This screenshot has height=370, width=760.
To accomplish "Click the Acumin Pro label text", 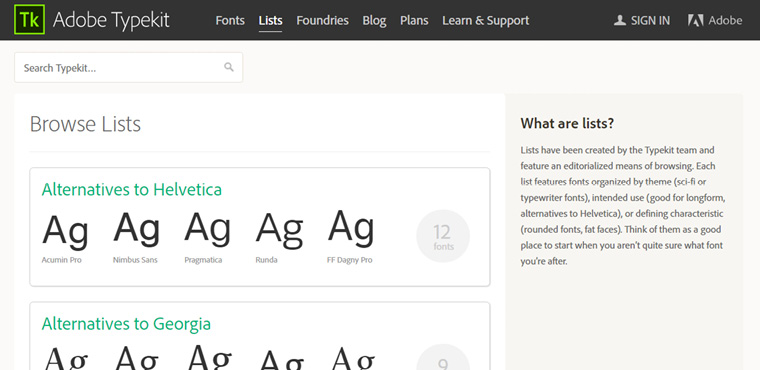I will pos(62,260).
